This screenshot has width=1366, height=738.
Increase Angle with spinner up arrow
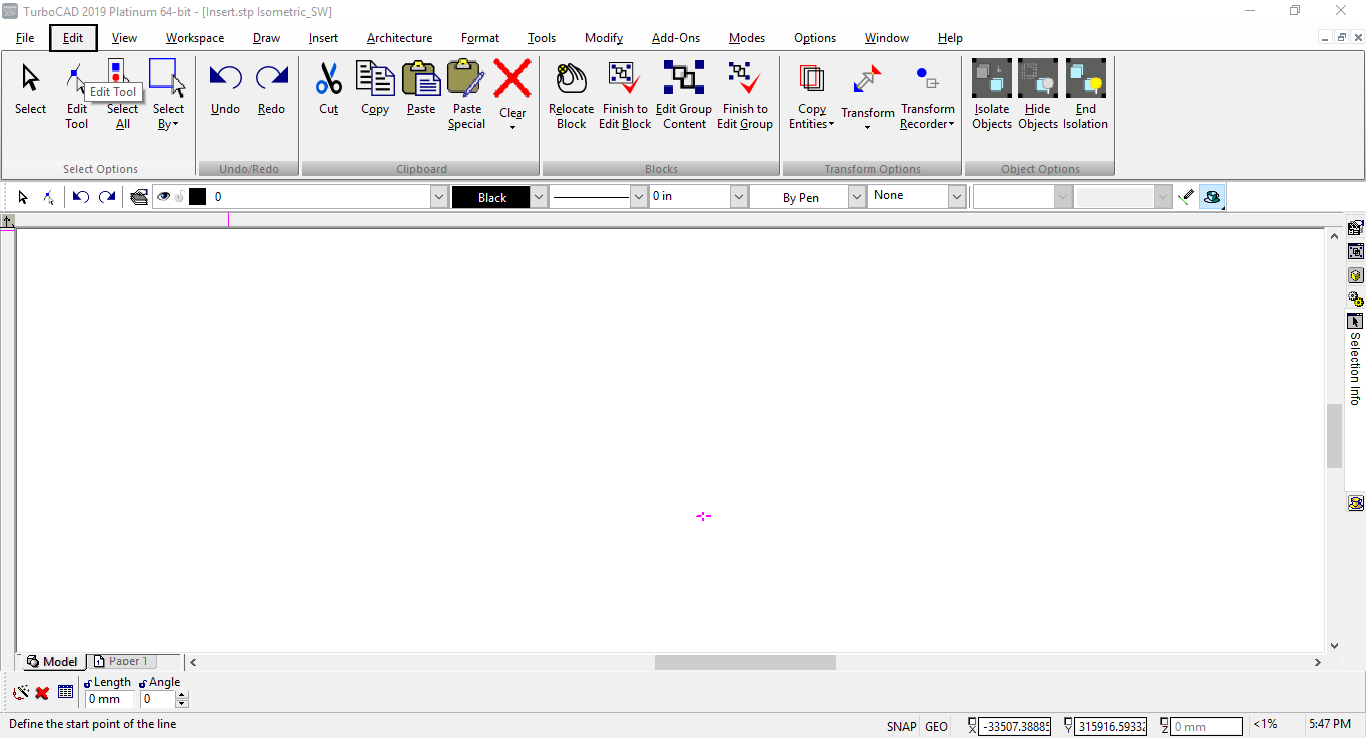click(182, 695)
